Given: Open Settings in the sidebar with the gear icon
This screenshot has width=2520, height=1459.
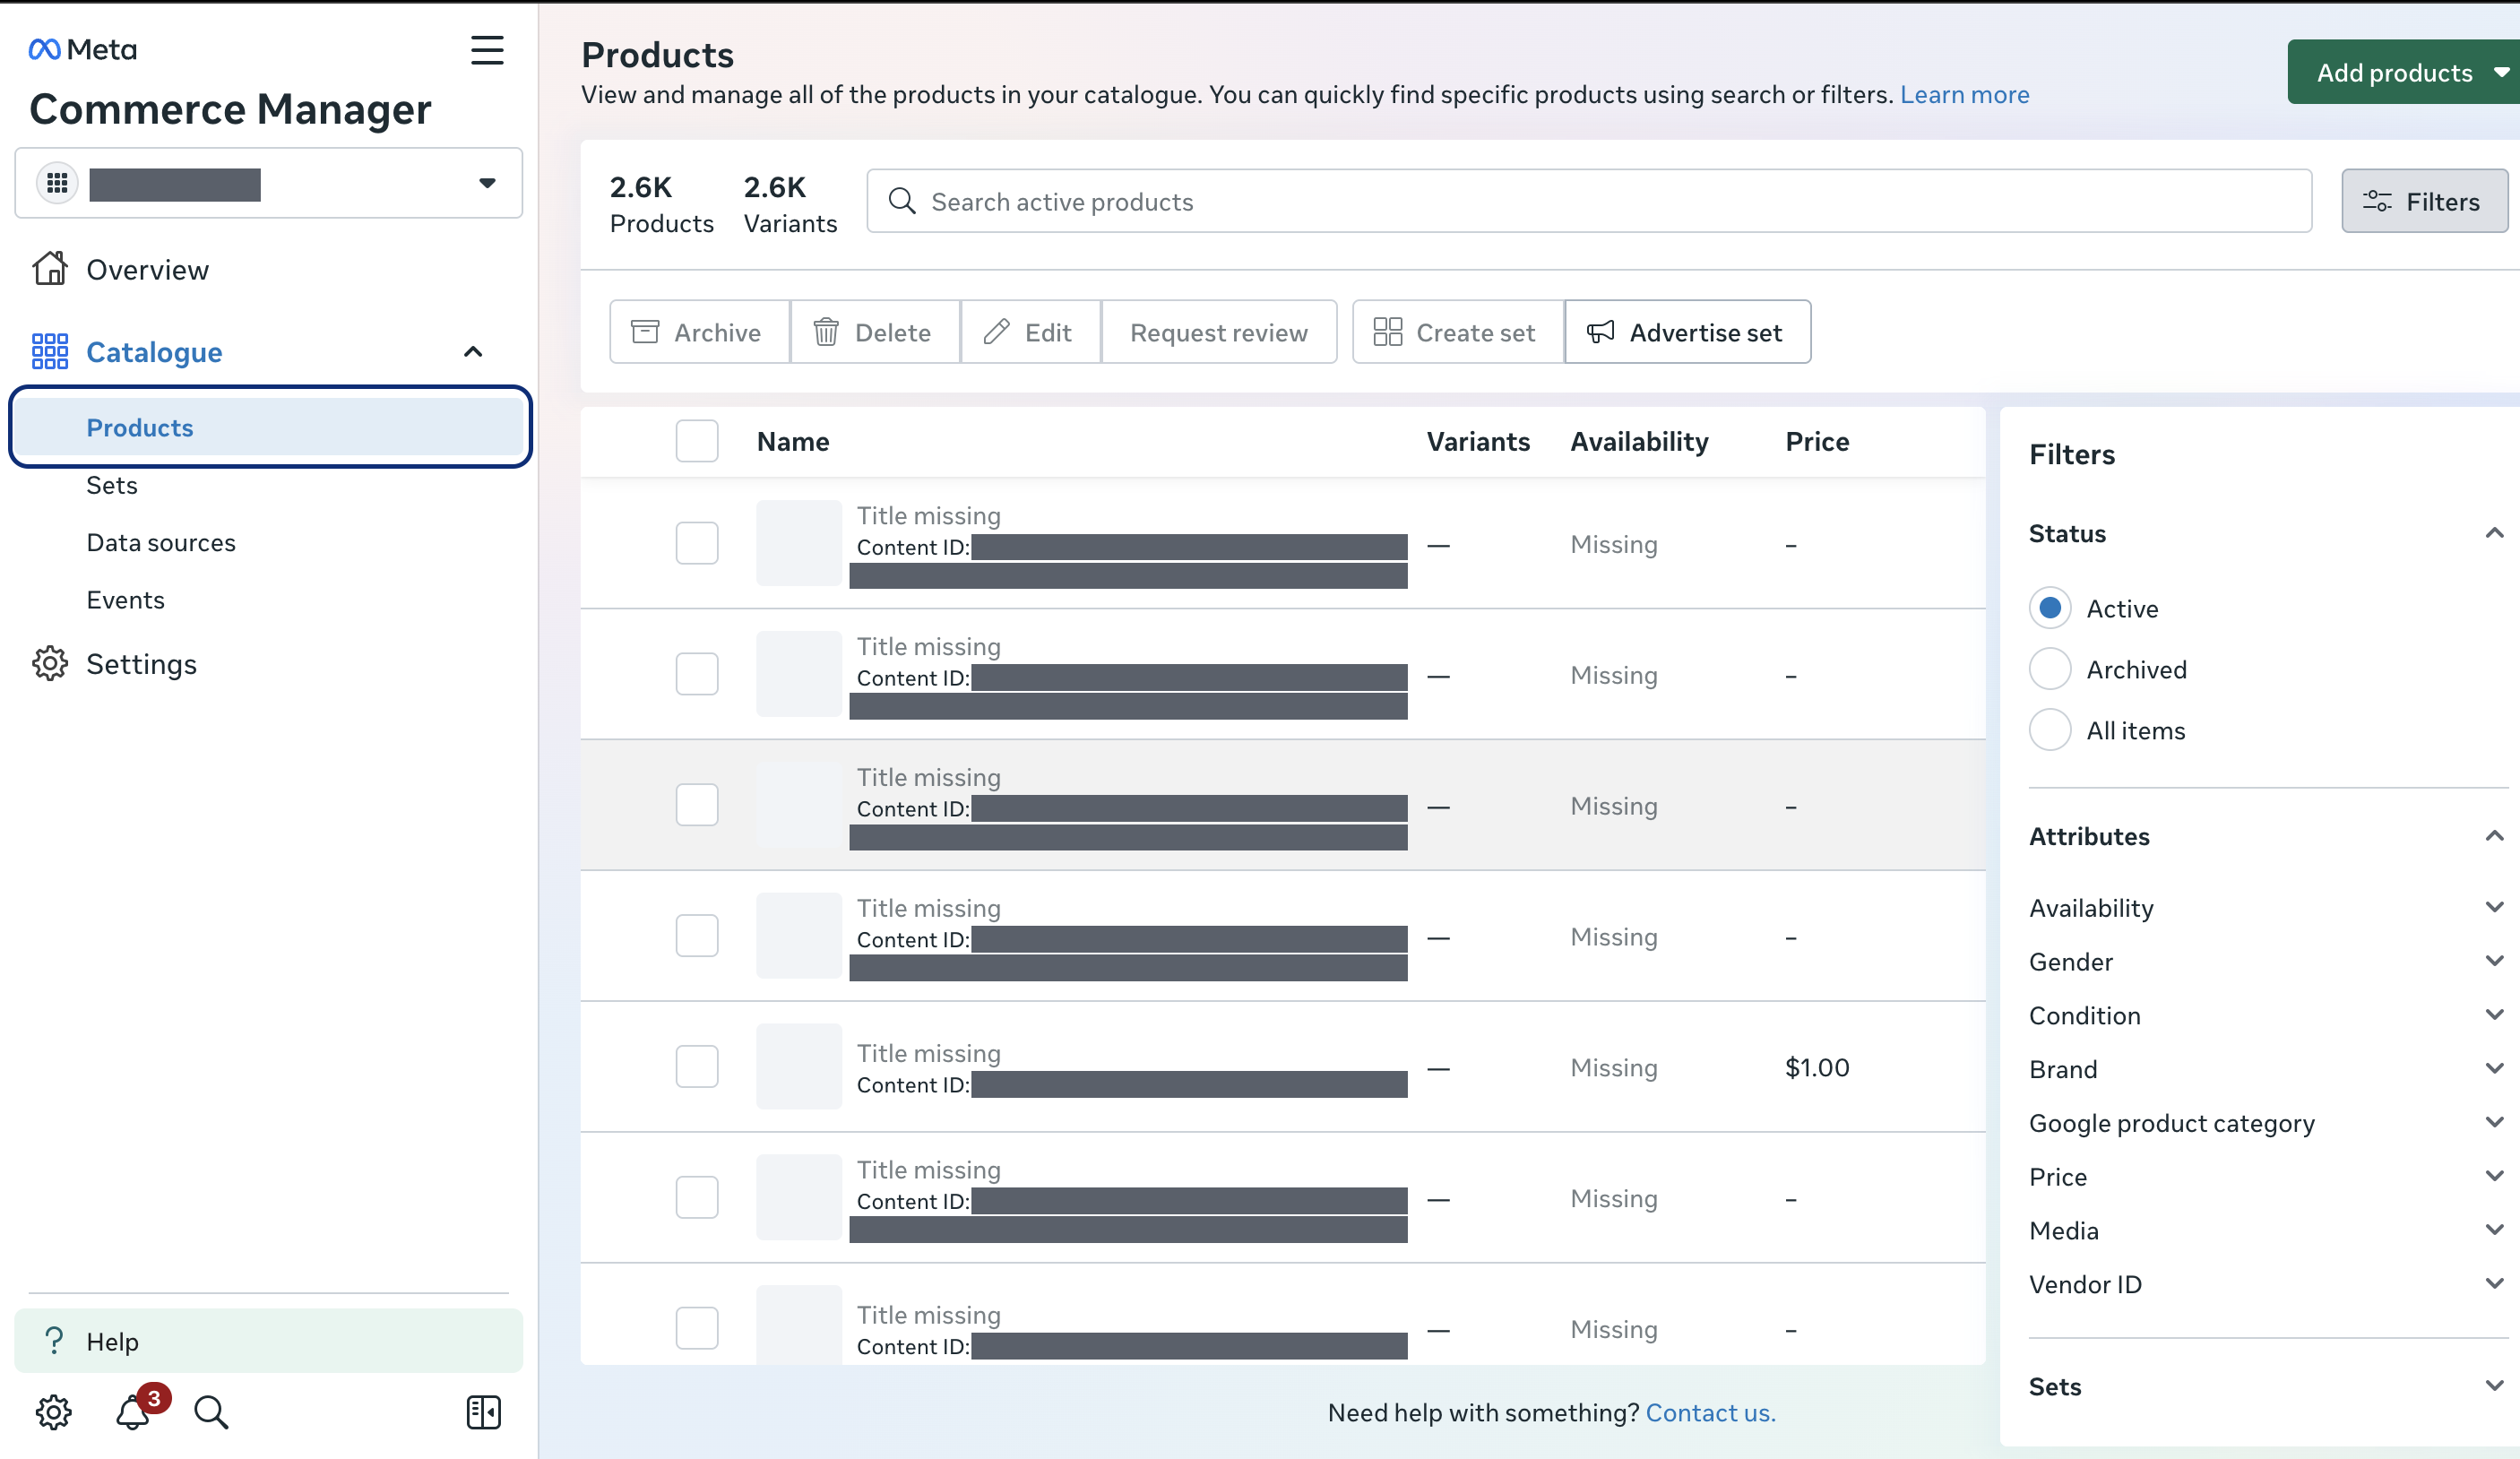Looking at the screenshot, I should [50, 664].
